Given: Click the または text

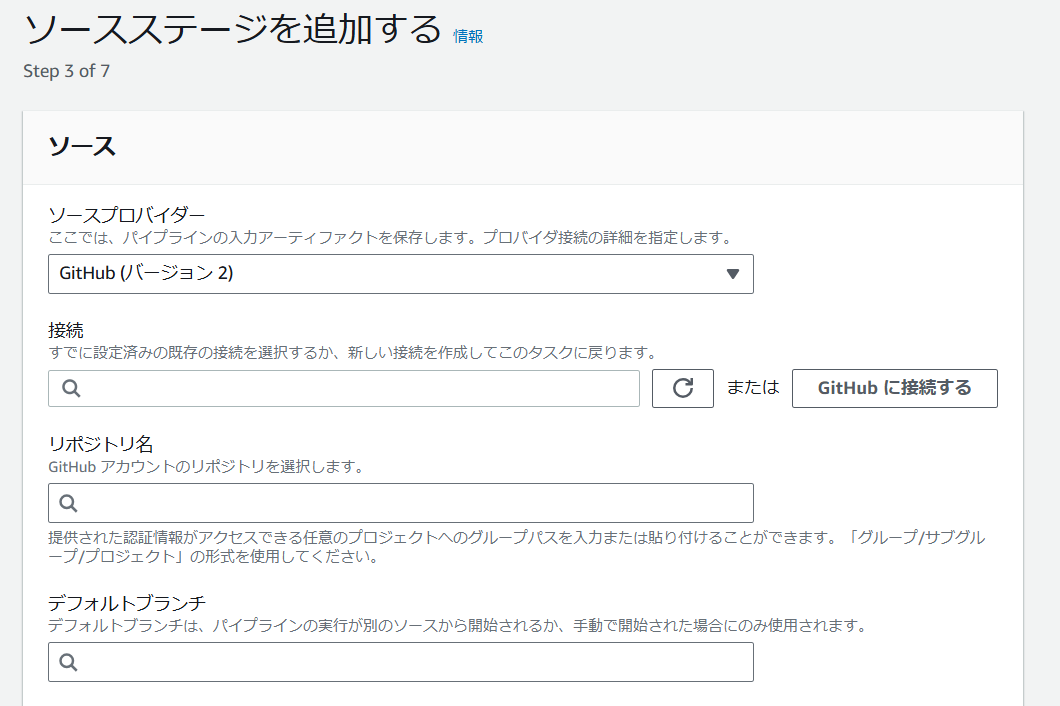Looking at the screenshot, I should (753, 387).
